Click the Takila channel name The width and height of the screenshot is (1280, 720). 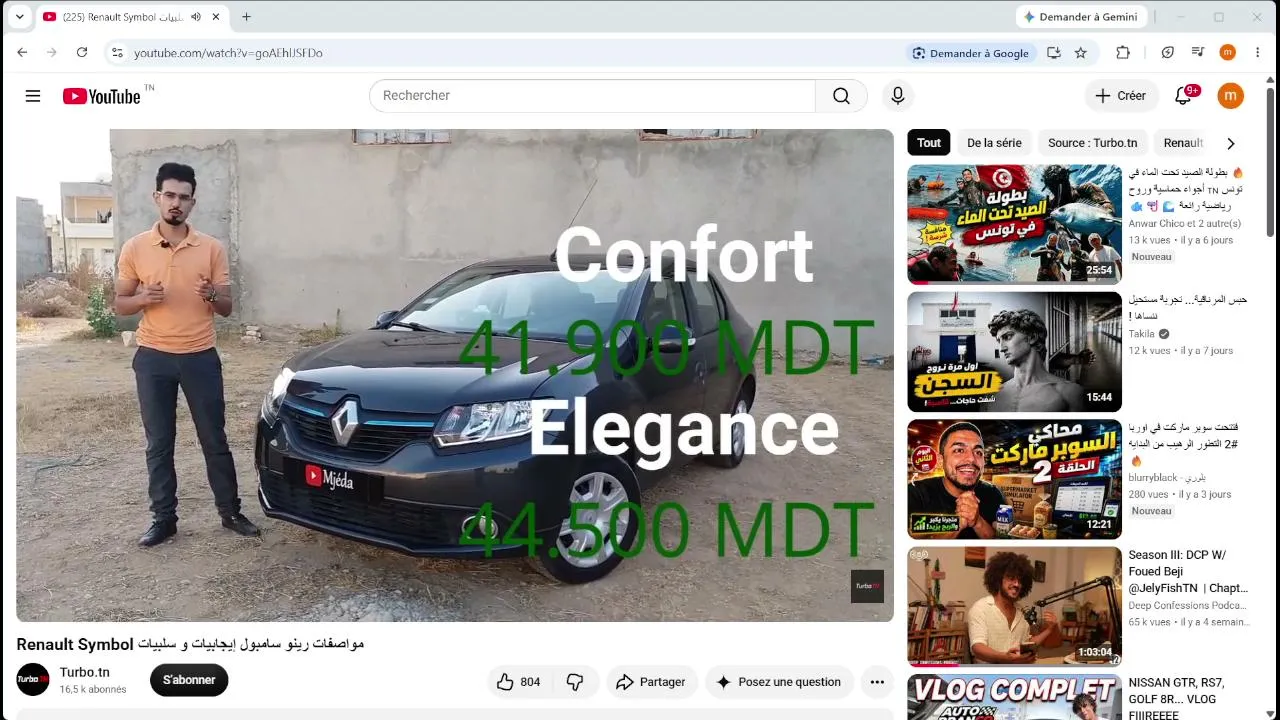click(1142, 334)
